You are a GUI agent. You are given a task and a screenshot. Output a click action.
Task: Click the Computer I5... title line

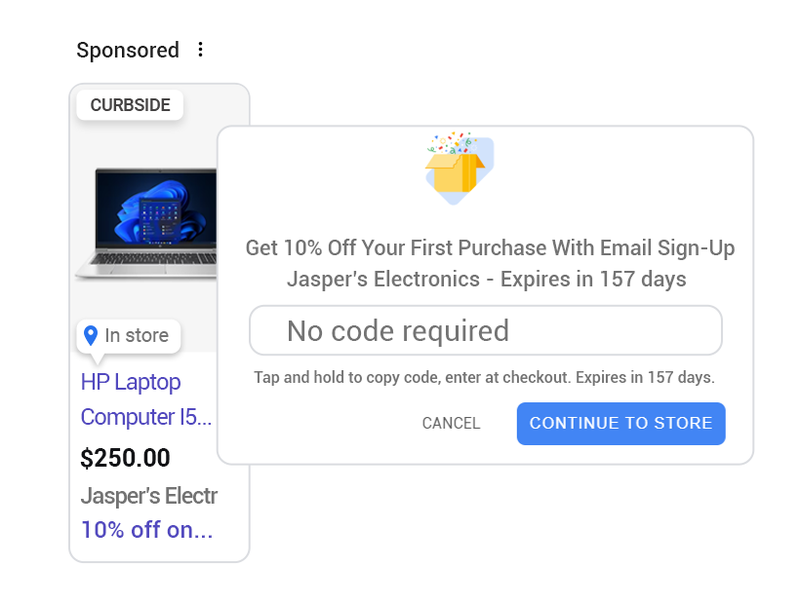tap(146, 417)
